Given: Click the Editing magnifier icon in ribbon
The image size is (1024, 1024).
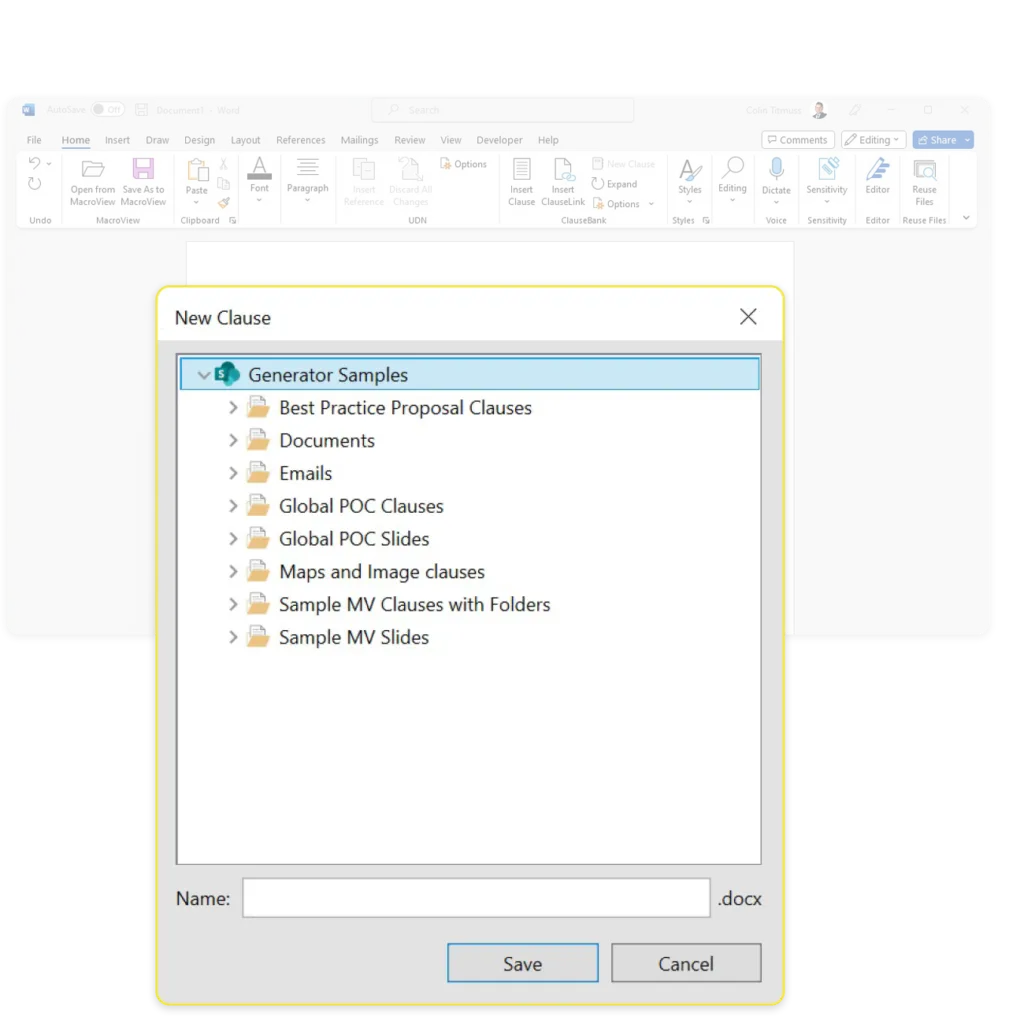Looking at the screenshot, I should (732, 168).
